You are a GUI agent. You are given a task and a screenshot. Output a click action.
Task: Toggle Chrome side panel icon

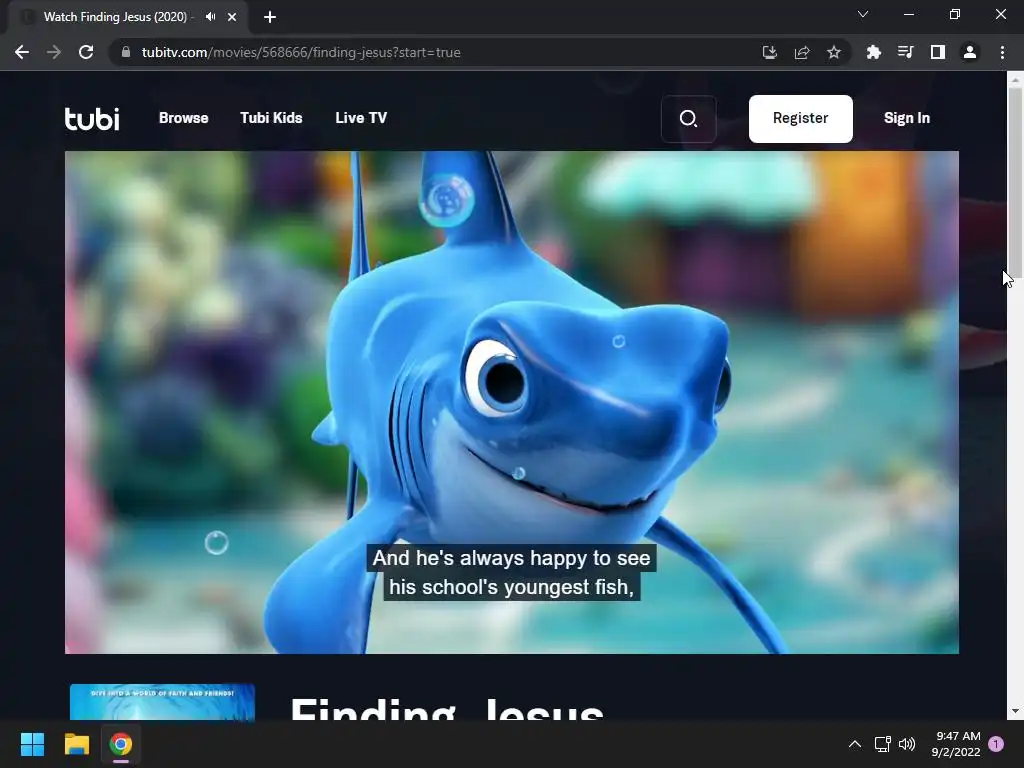point(938,52)
